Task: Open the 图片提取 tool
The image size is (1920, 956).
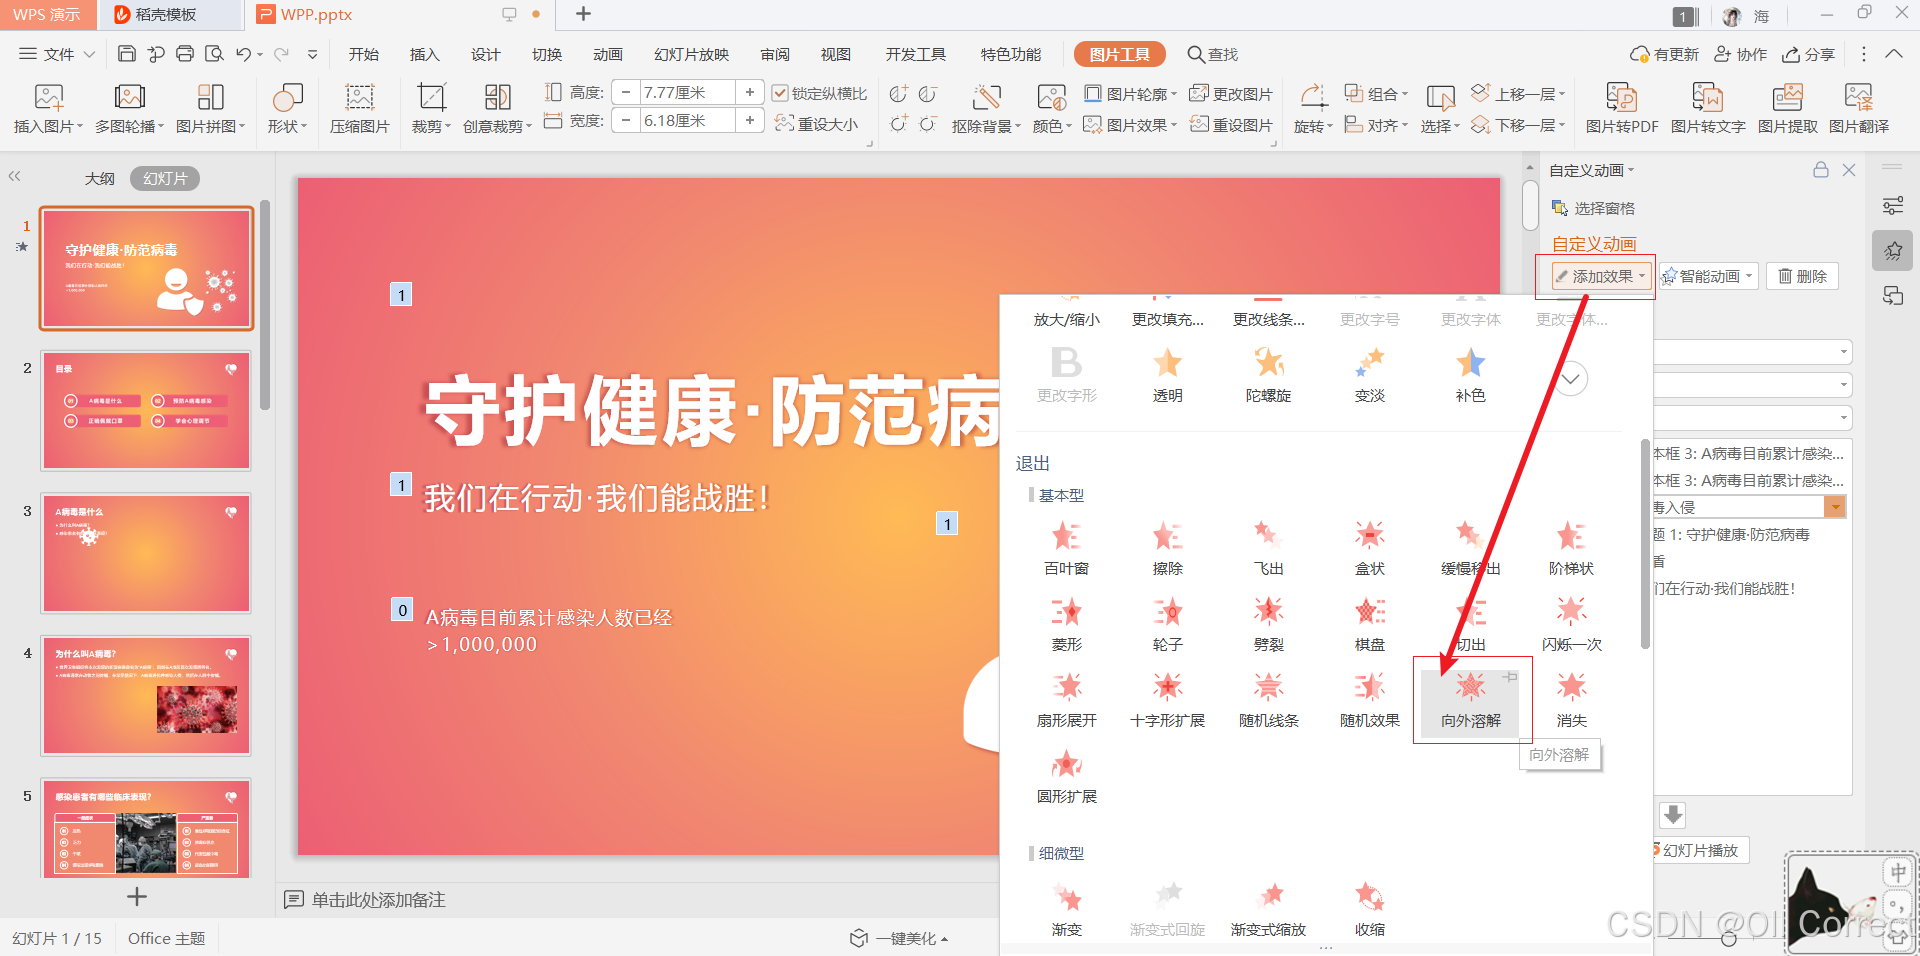Action: (x=1787, y=108)
